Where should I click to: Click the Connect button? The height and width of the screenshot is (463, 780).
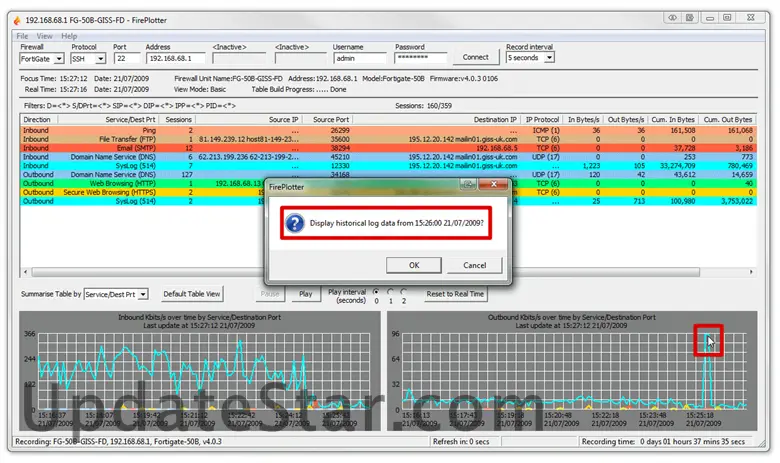tap(476, 57)
